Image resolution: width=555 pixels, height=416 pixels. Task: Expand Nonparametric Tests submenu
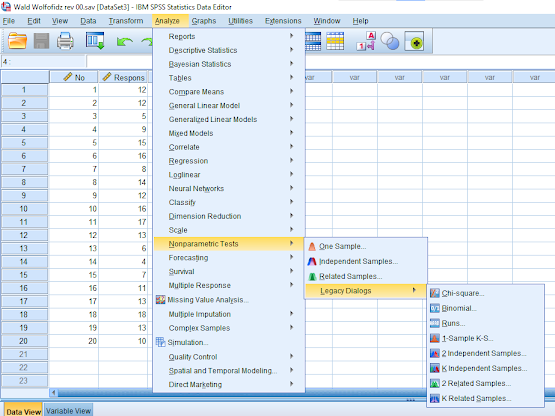(x=229, y=244)
